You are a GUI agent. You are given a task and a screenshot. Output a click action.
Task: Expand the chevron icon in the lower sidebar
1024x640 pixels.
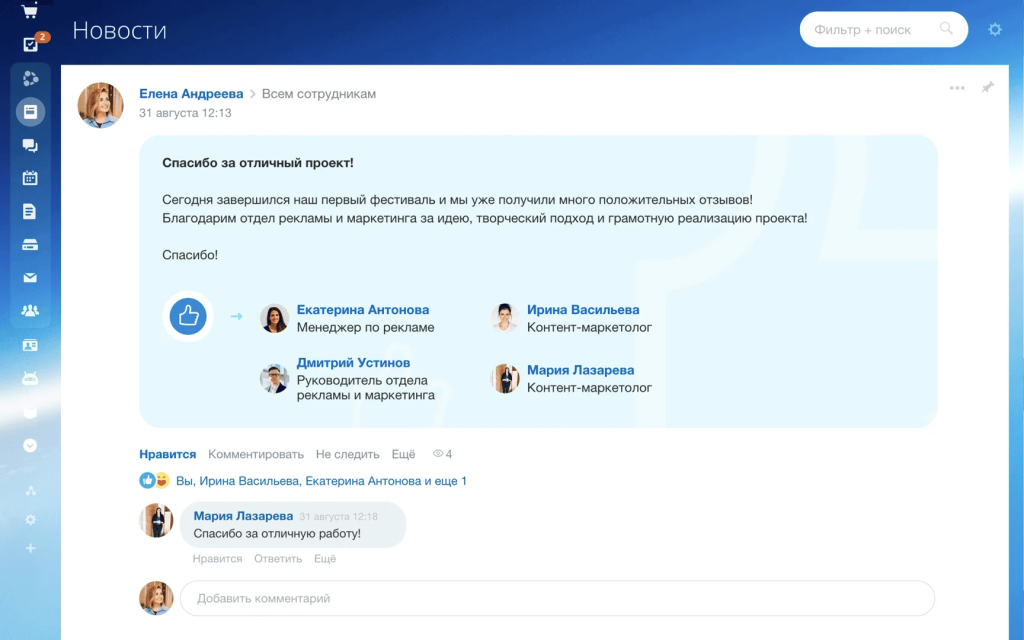click(x=30, y=446)
